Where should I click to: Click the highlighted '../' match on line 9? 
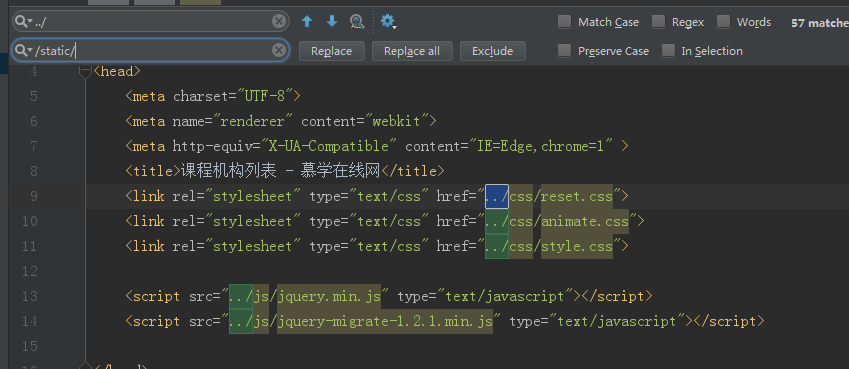coord(497,196)
